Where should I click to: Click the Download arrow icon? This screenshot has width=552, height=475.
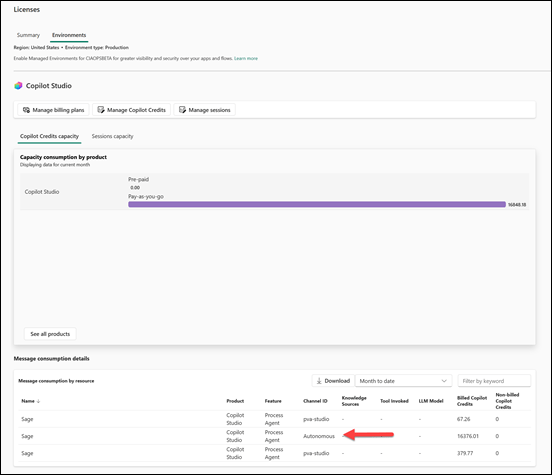click(x=319, y=381)
